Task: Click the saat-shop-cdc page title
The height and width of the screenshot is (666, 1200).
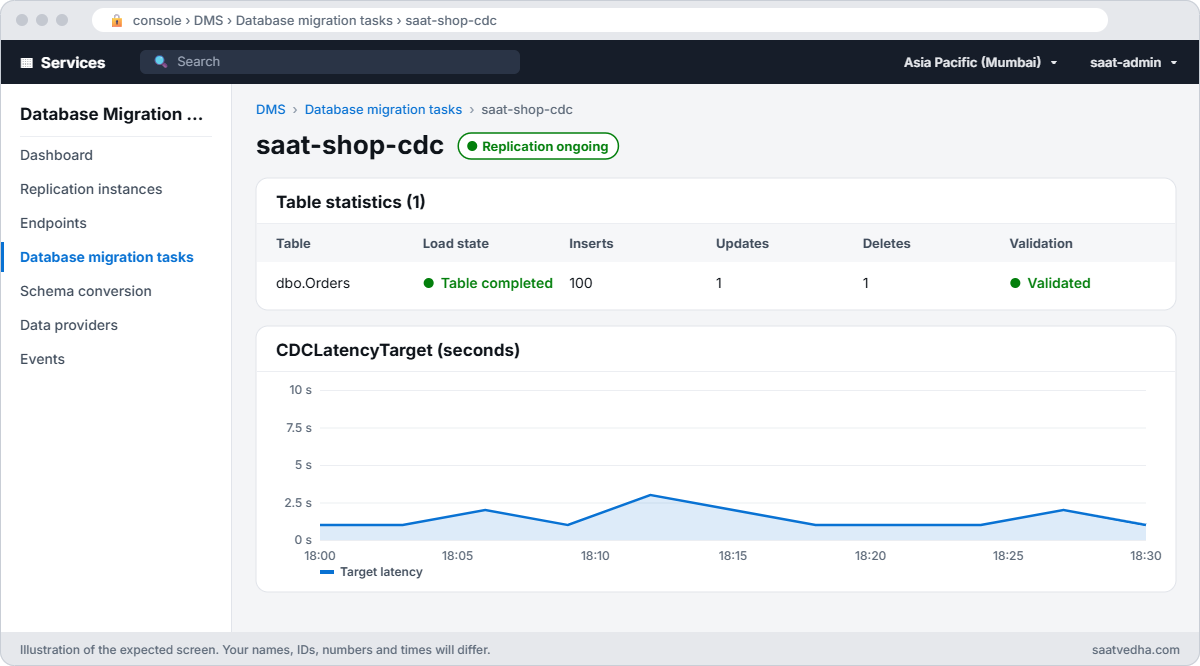Action: coord(350,145)
